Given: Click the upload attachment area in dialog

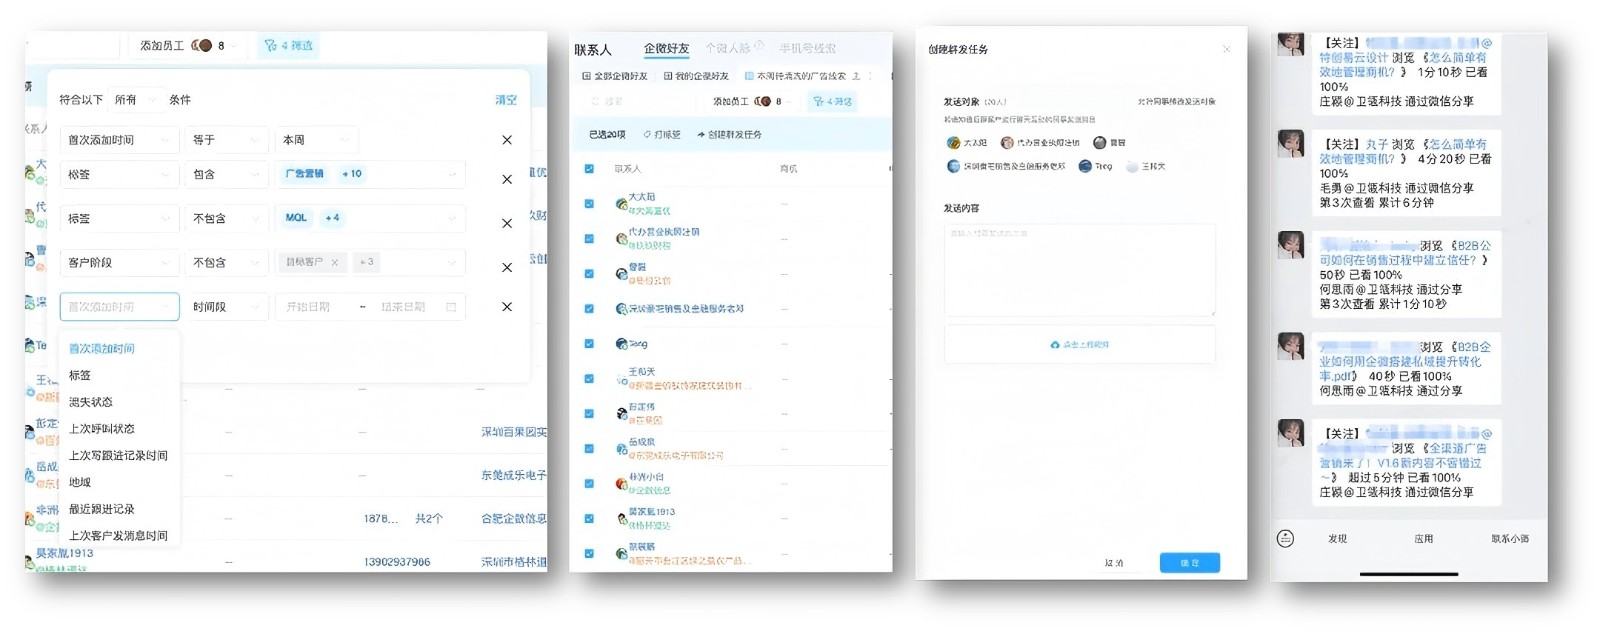Looking at the screenshot, I should tap(1080, 344).
